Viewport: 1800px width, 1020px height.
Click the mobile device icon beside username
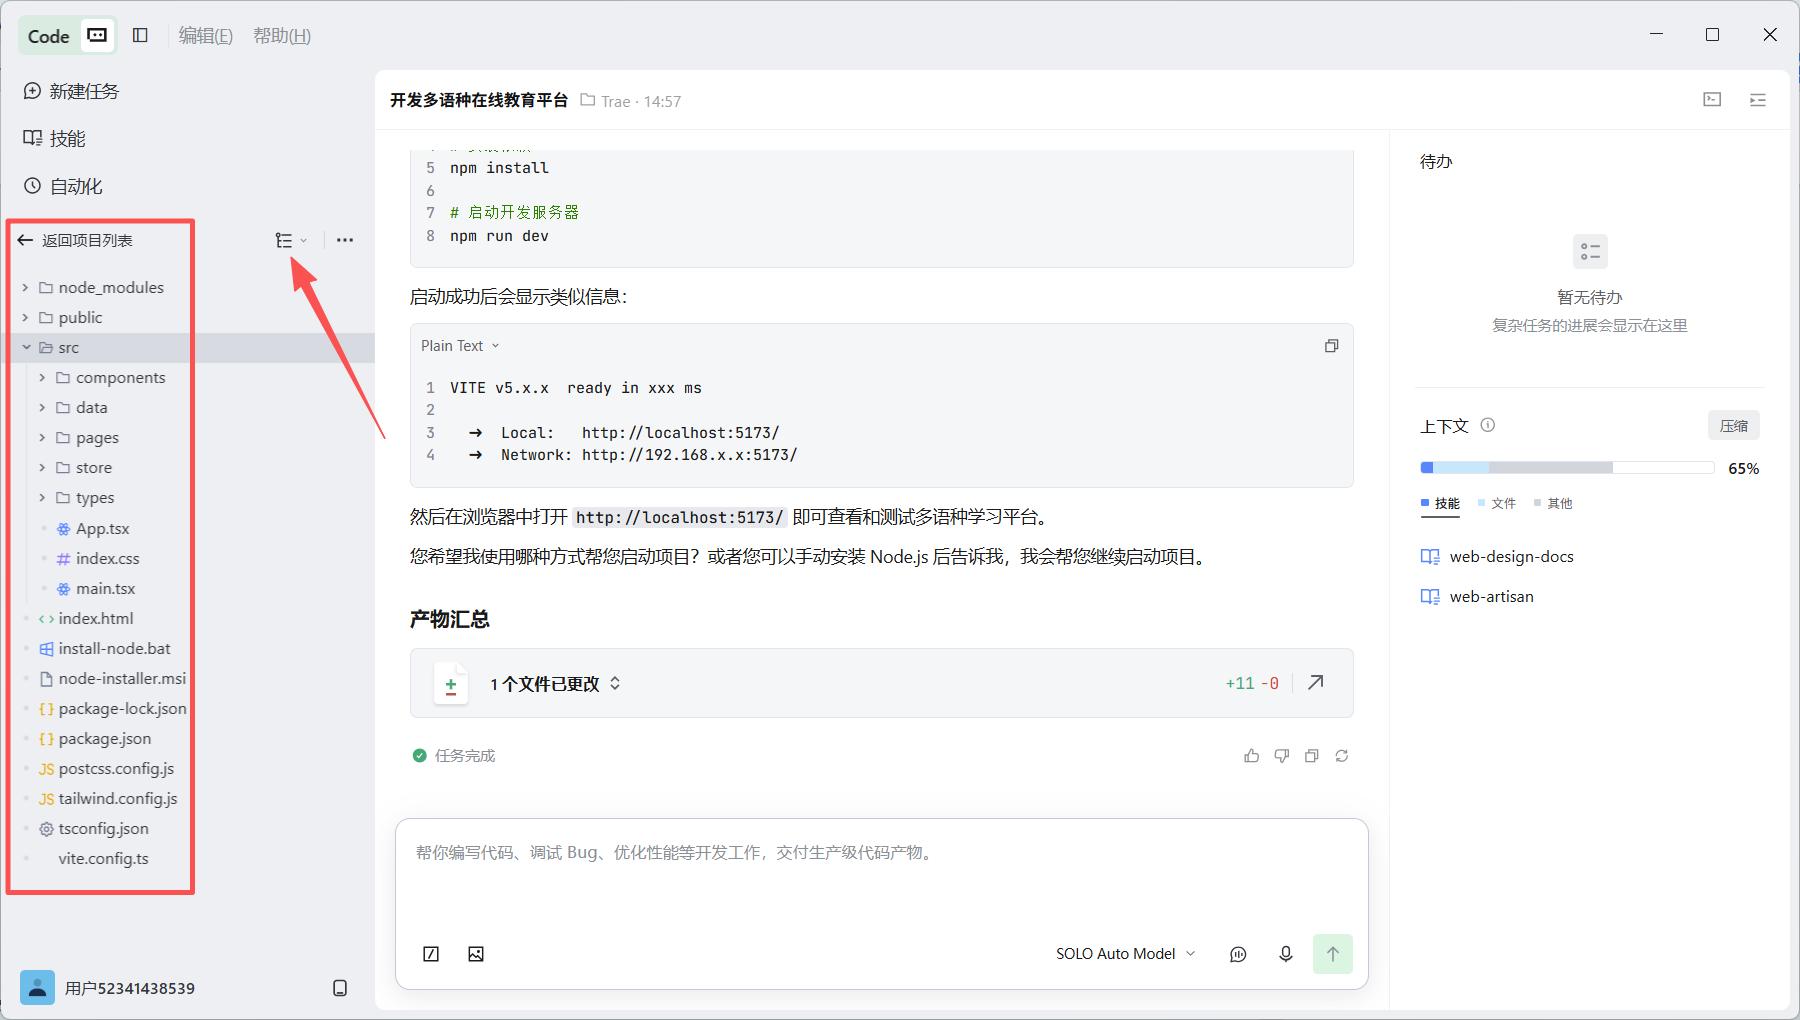coord(340,988)
